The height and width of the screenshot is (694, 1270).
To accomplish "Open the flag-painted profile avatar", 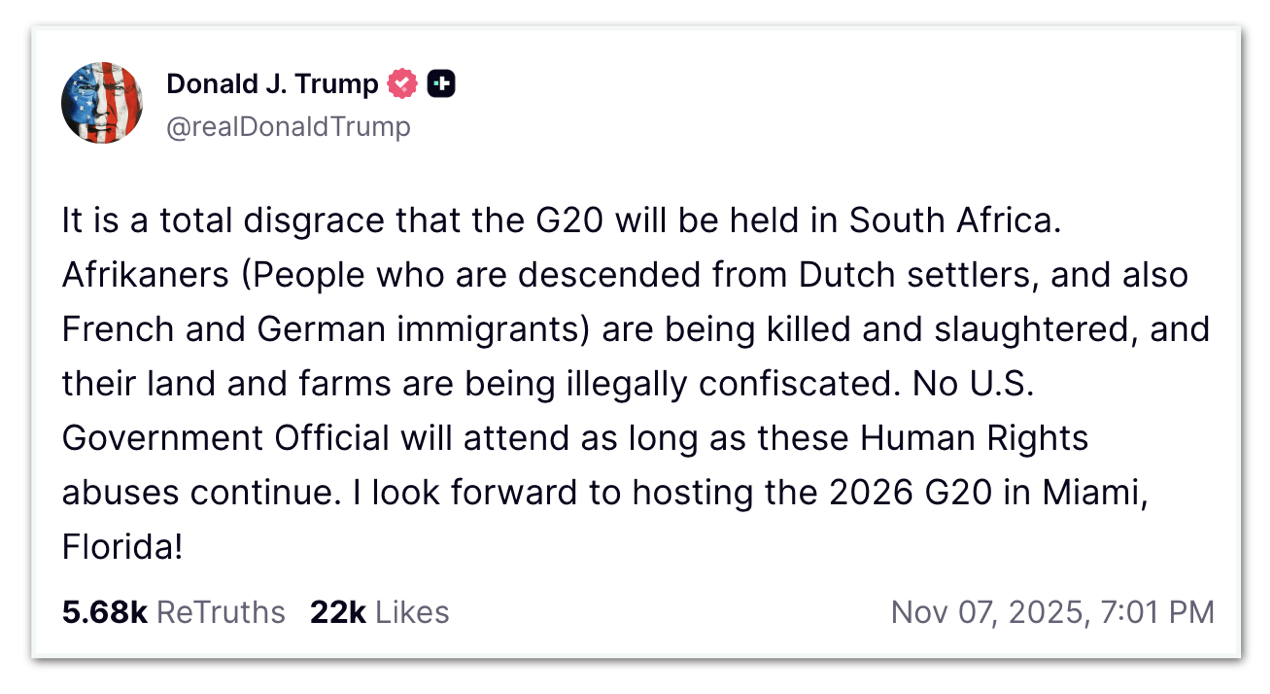I will click(101, 103).
